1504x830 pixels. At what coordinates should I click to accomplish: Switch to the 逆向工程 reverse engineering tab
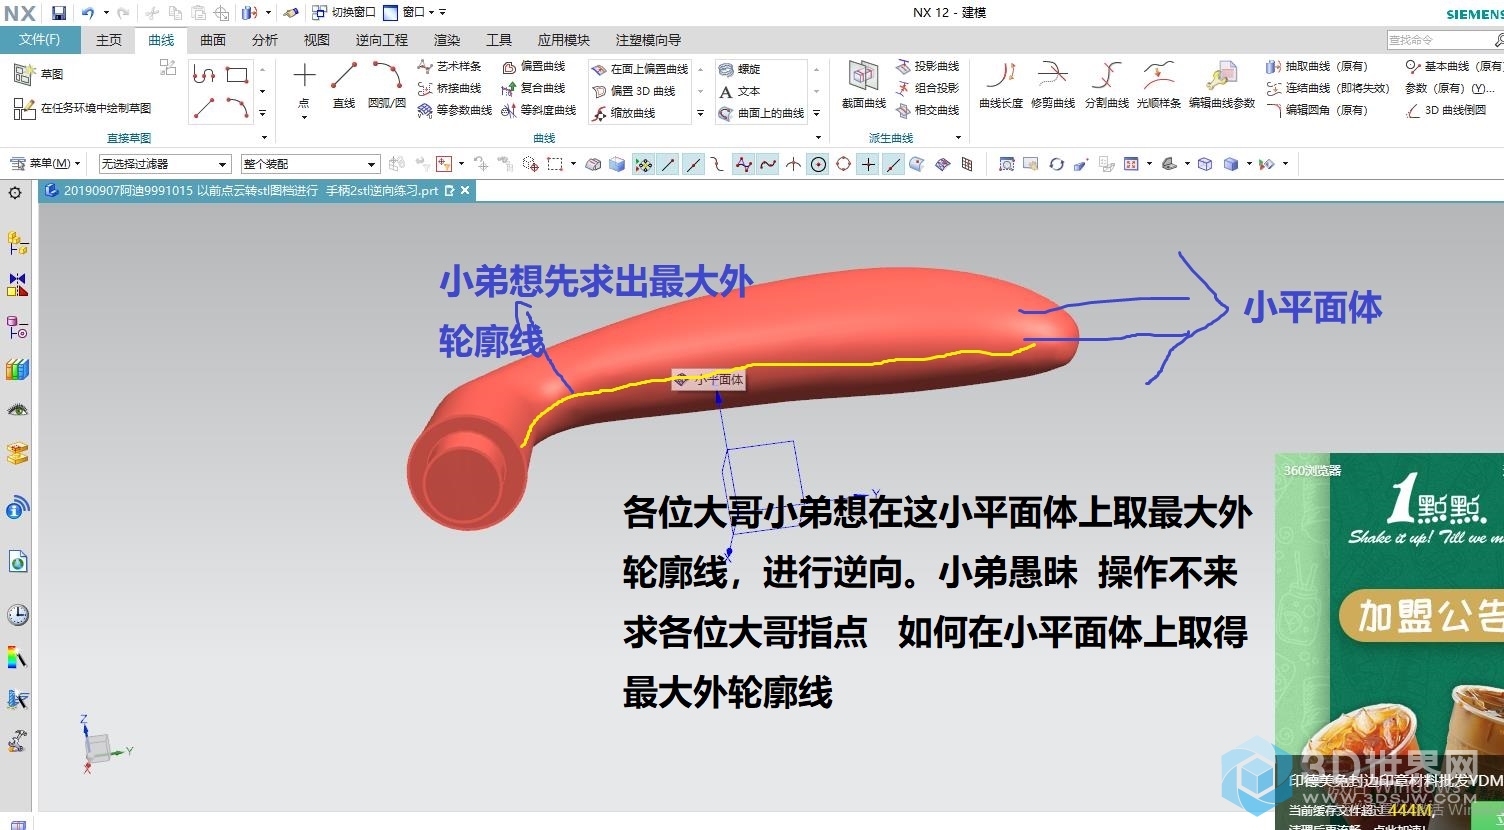382,40
